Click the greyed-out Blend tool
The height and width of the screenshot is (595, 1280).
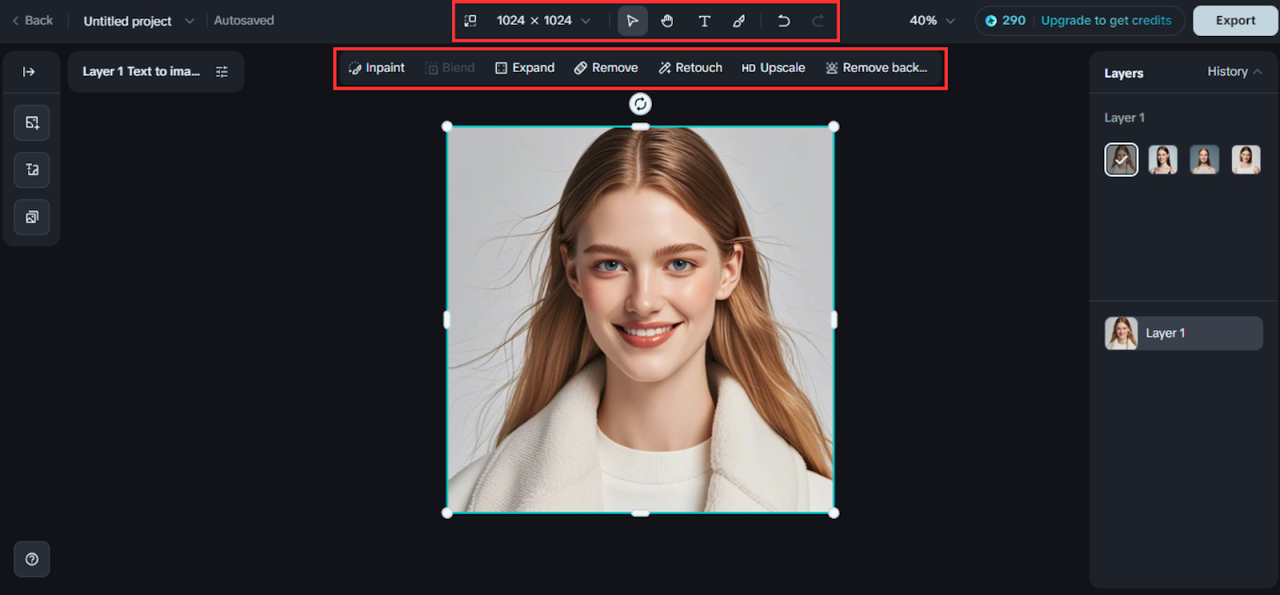click(450, 68)
